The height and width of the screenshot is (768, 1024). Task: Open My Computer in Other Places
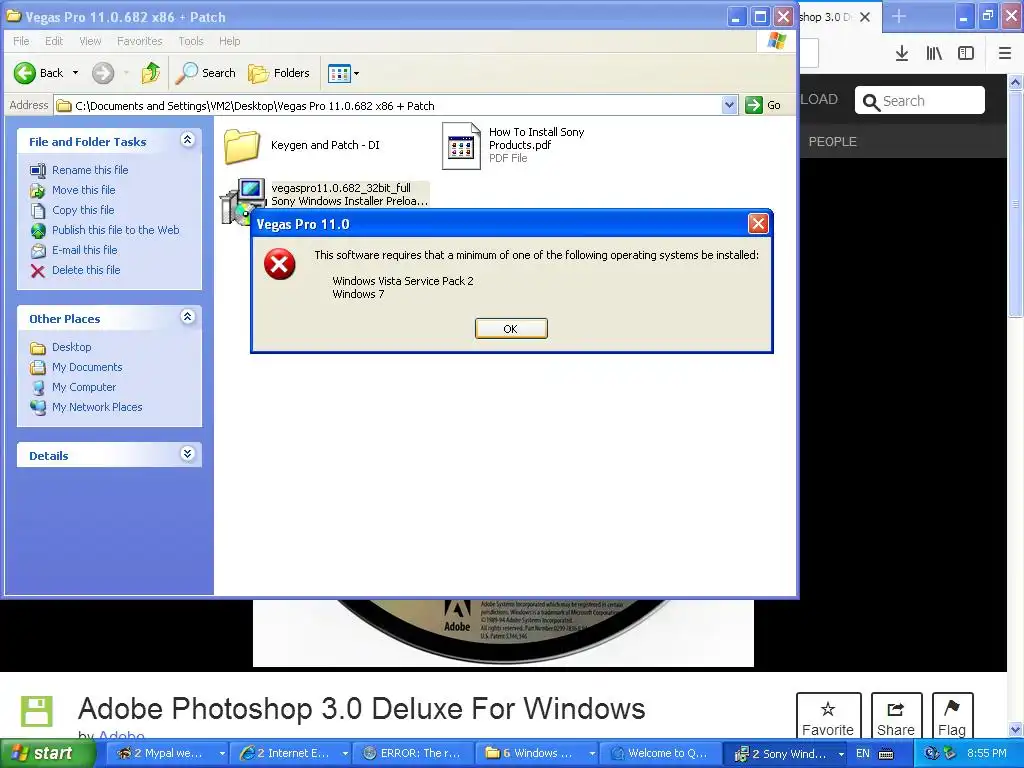(84, 387)
